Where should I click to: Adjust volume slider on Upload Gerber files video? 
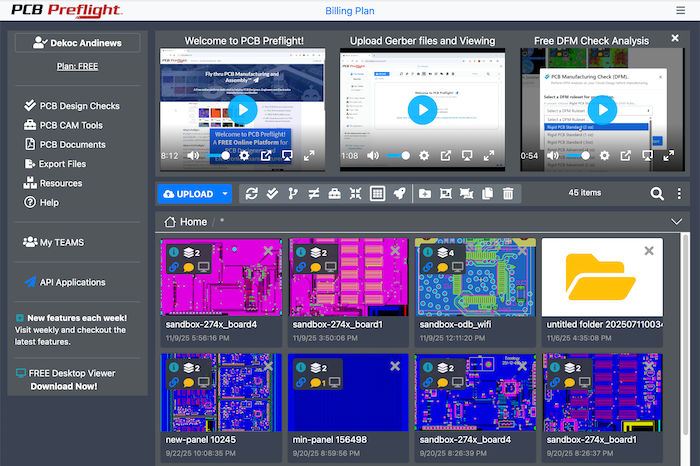pyautogui.click(x=398, y=156)
